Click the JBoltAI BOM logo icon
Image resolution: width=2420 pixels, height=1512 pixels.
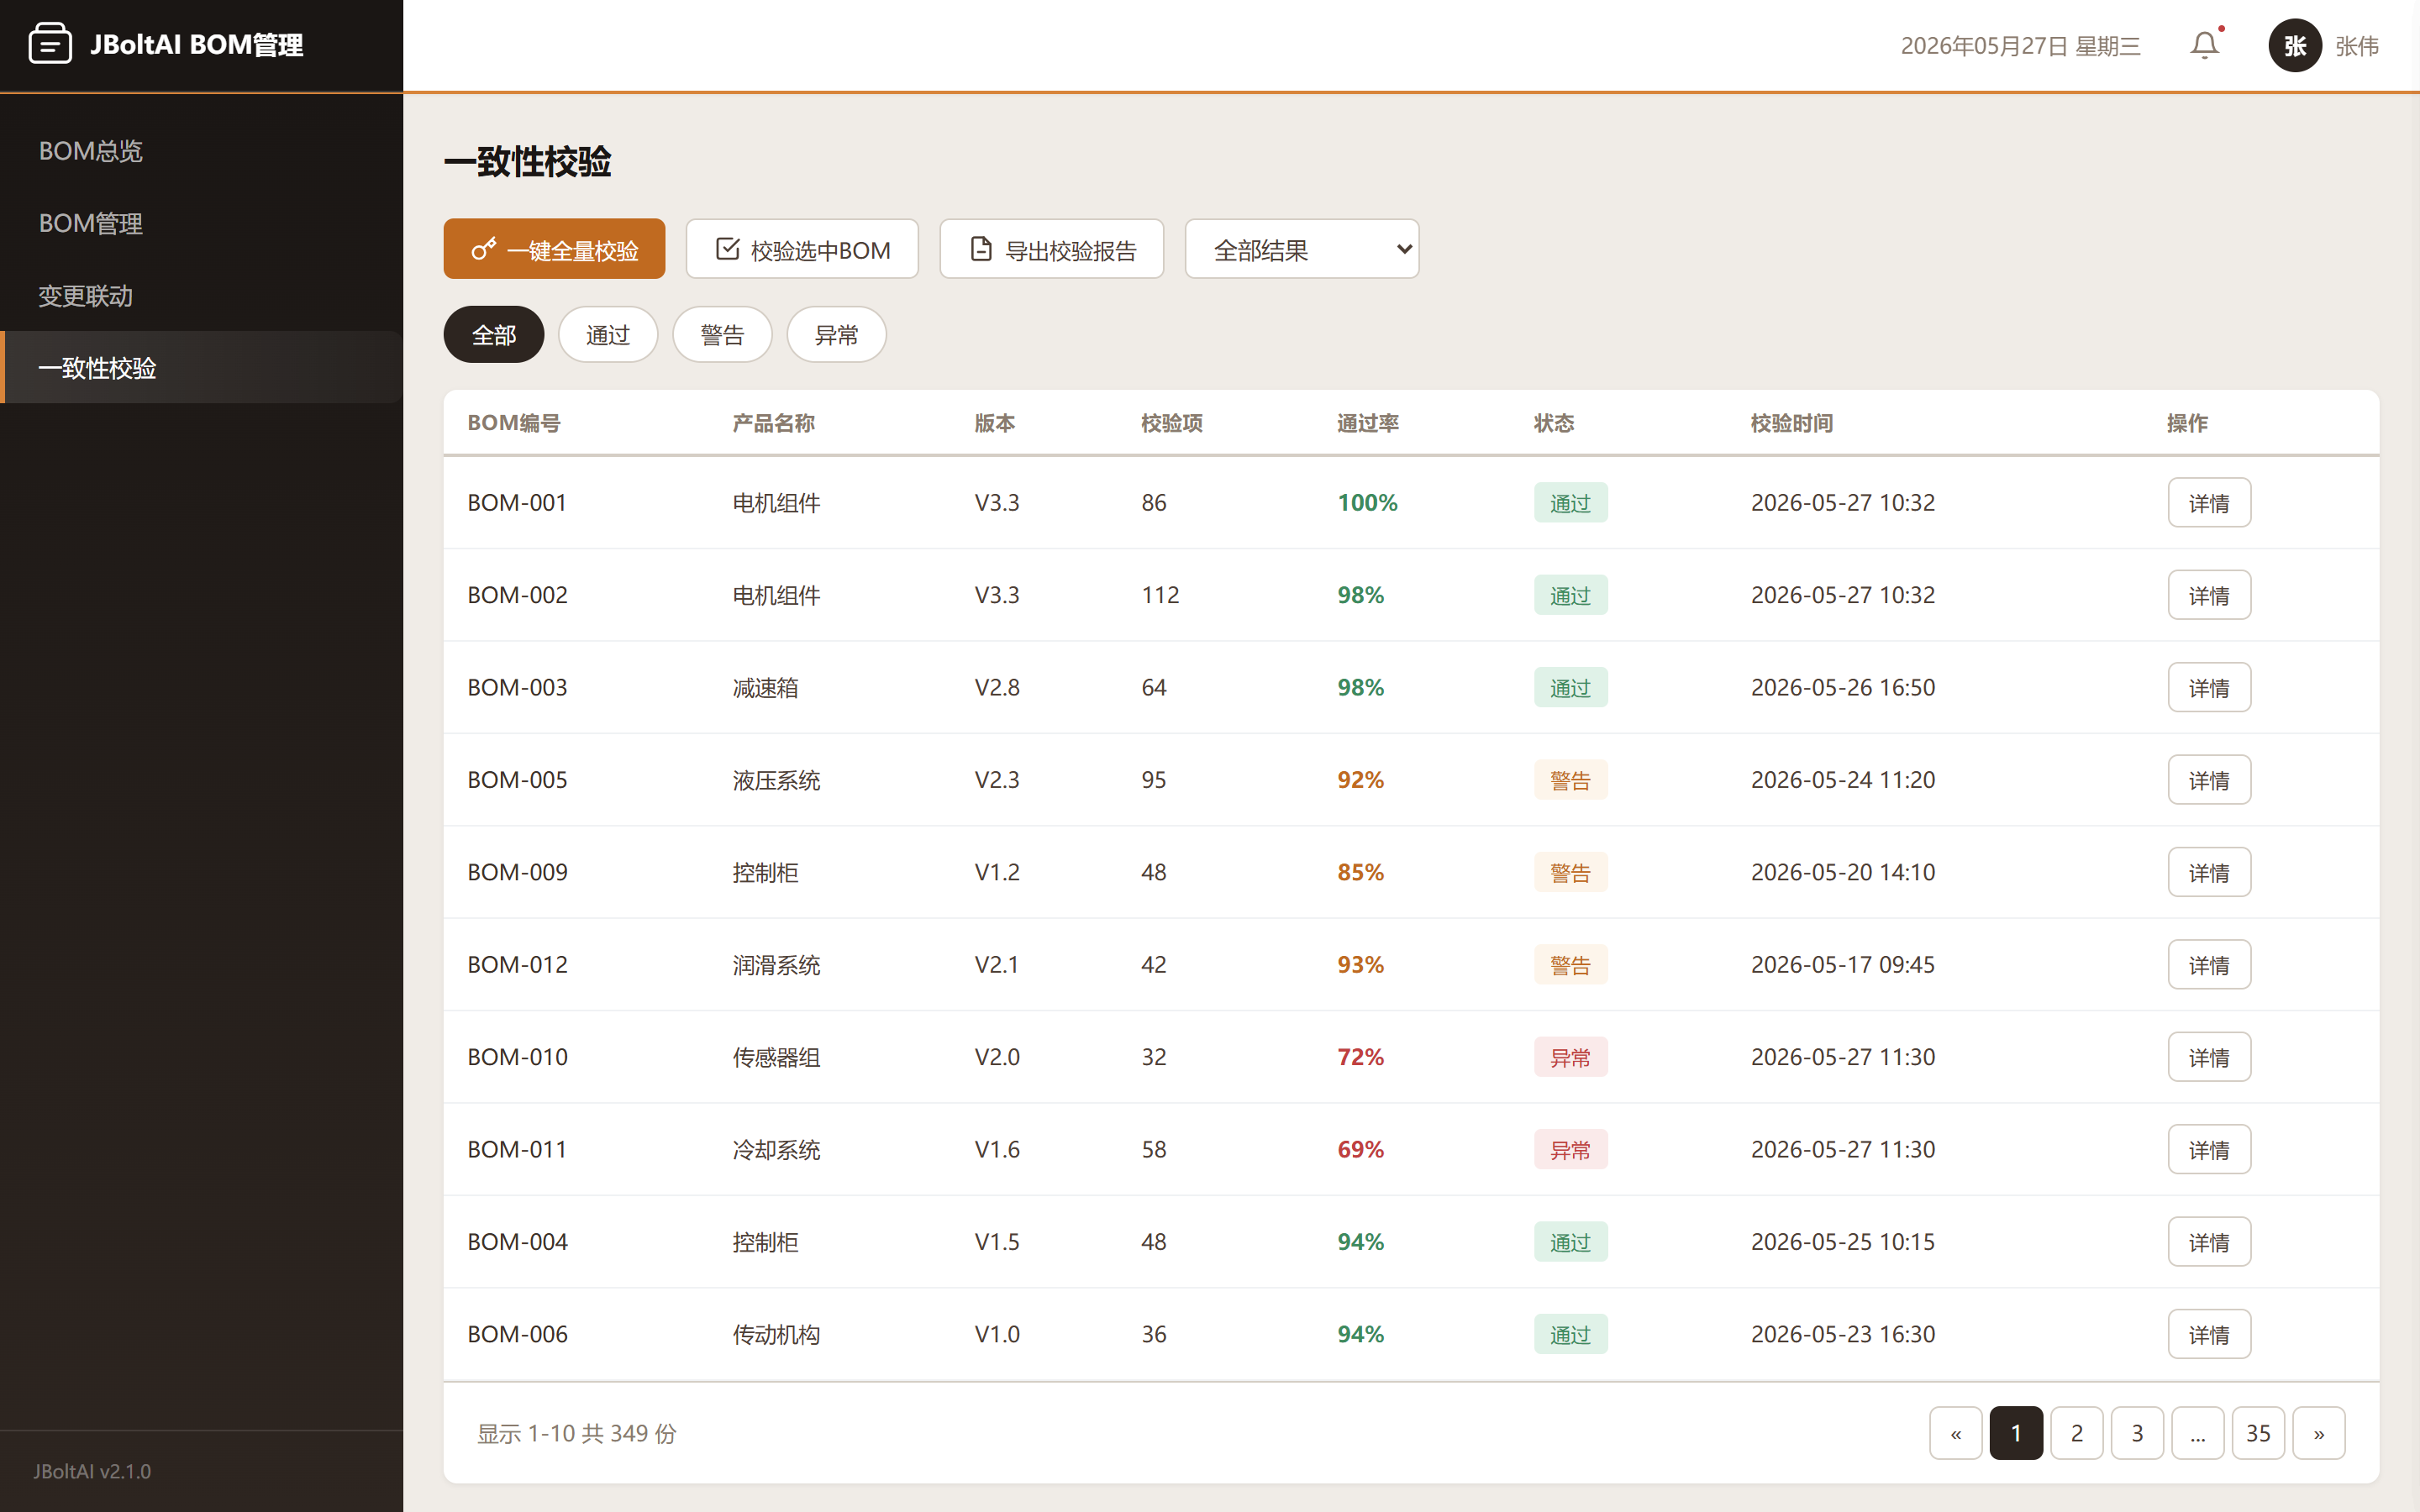50,44
